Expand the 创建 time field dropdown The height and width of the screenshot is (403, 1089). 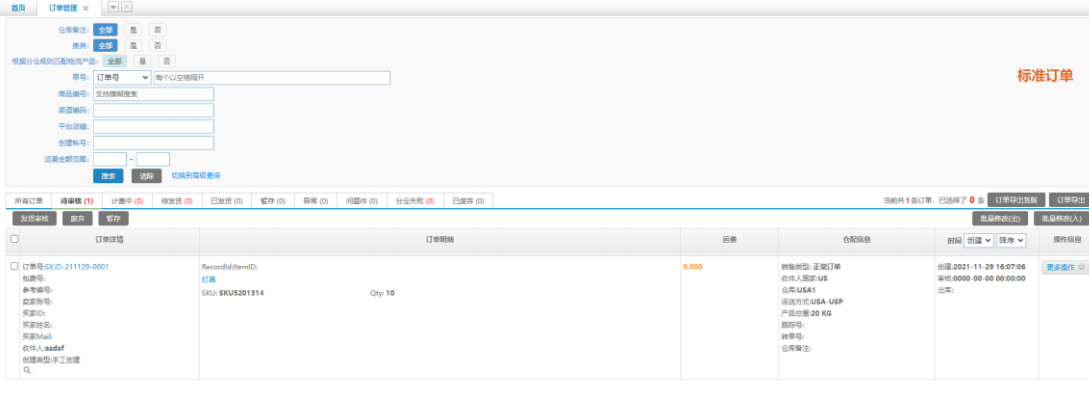click(978, 240)
